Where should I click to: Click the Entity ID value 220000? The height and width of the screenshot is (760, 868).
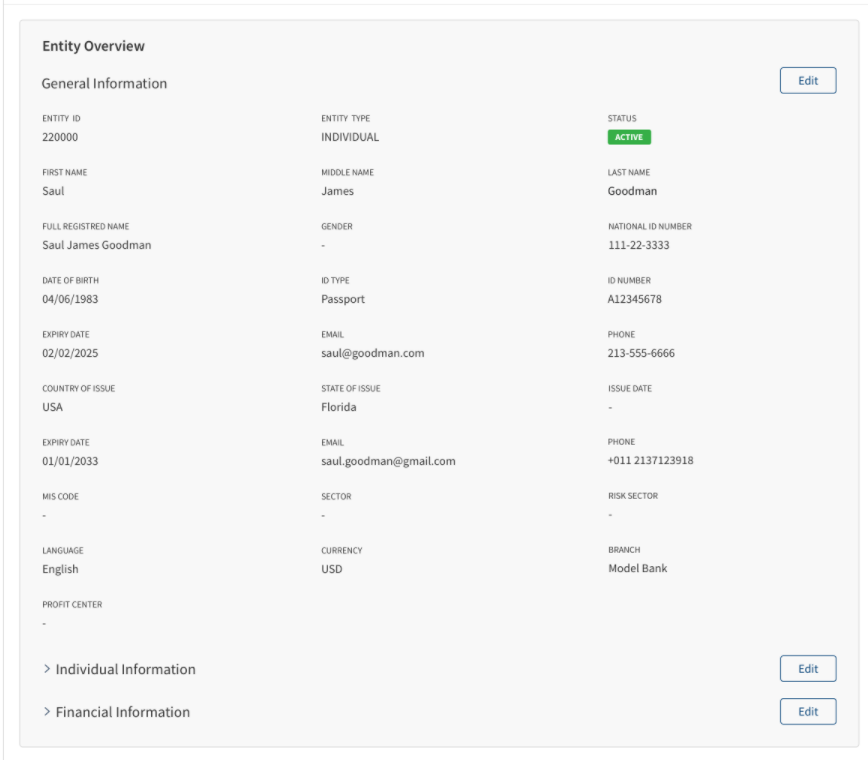tap(60, 137)
